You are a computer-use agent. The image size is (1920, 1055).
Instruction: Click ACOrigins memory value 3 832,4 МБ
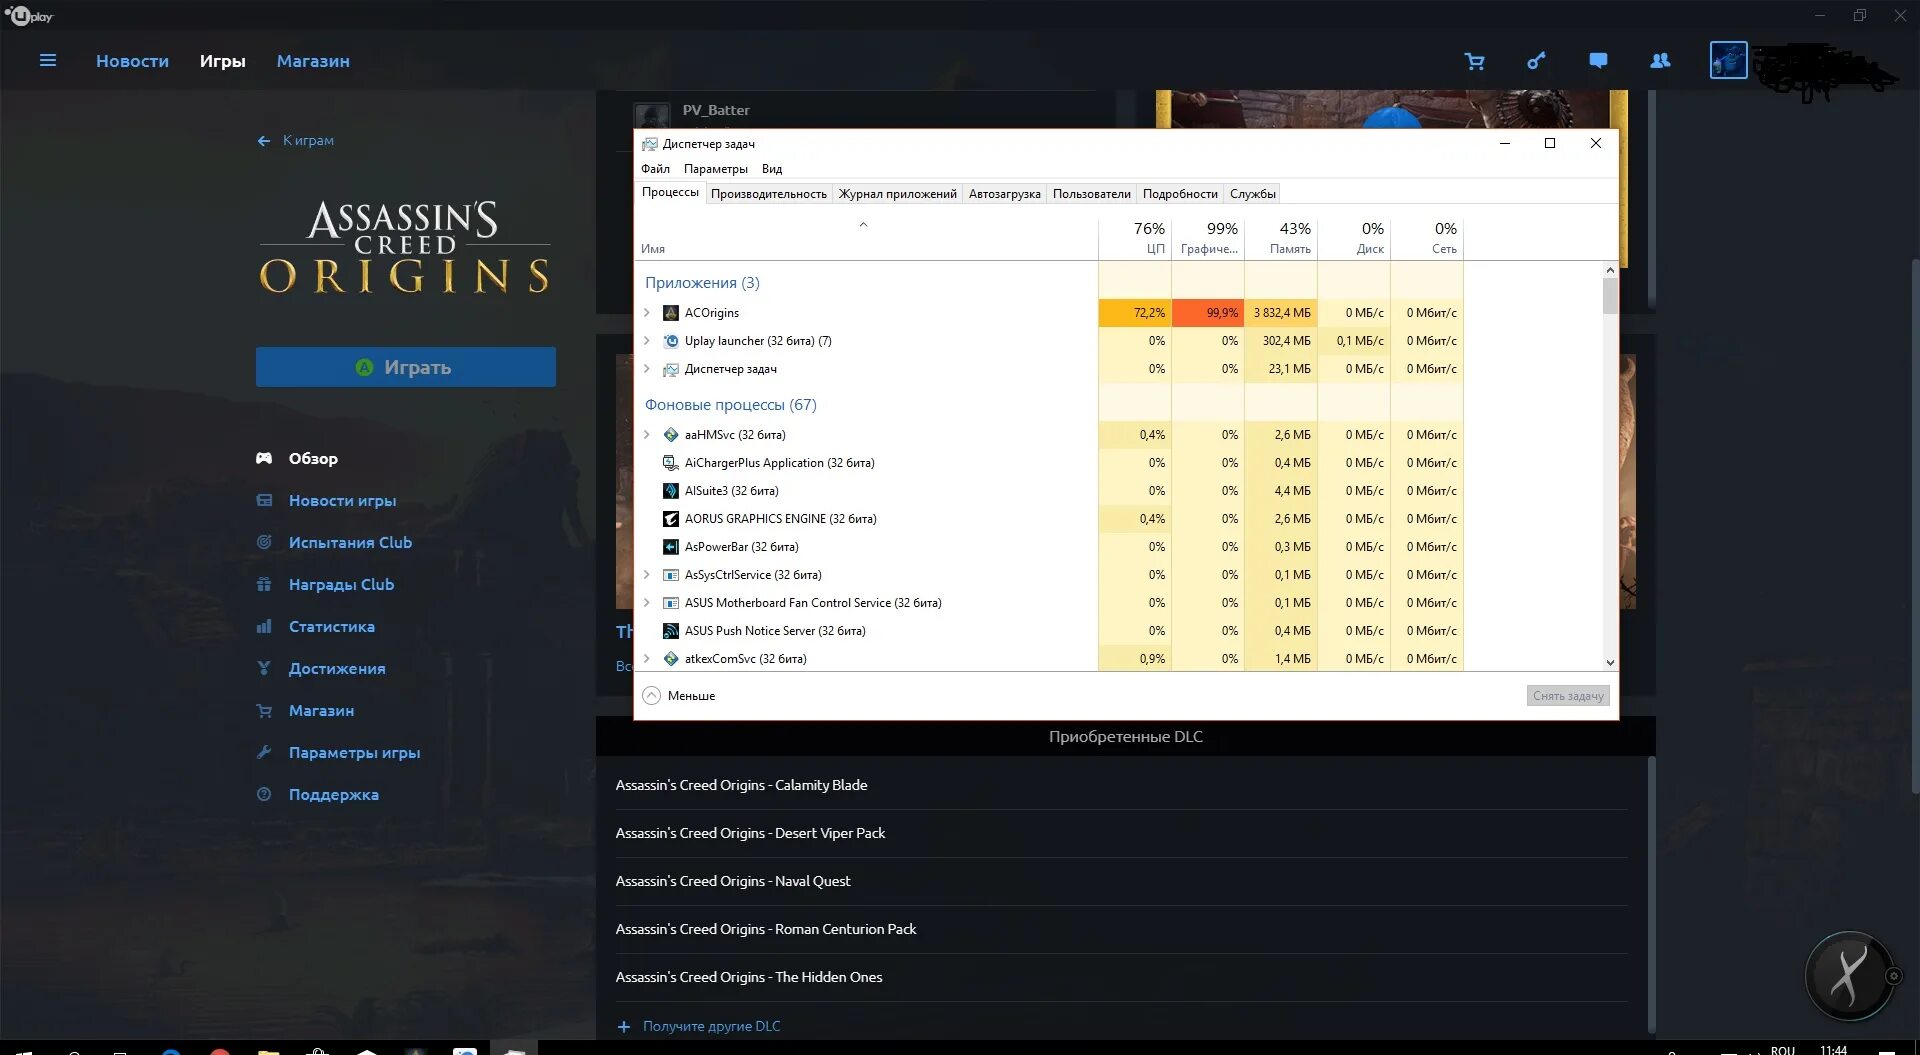click(x=1281, y=313)
